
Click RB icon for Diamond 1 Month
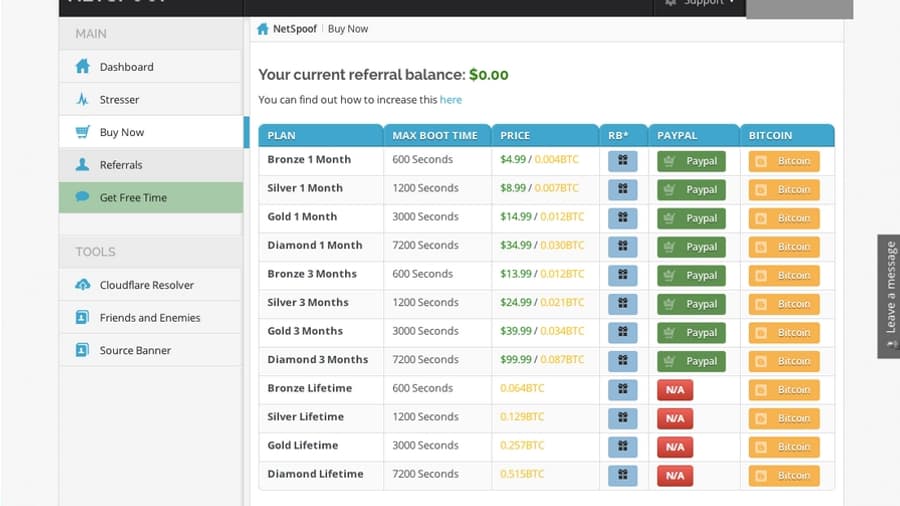point(623,247)
